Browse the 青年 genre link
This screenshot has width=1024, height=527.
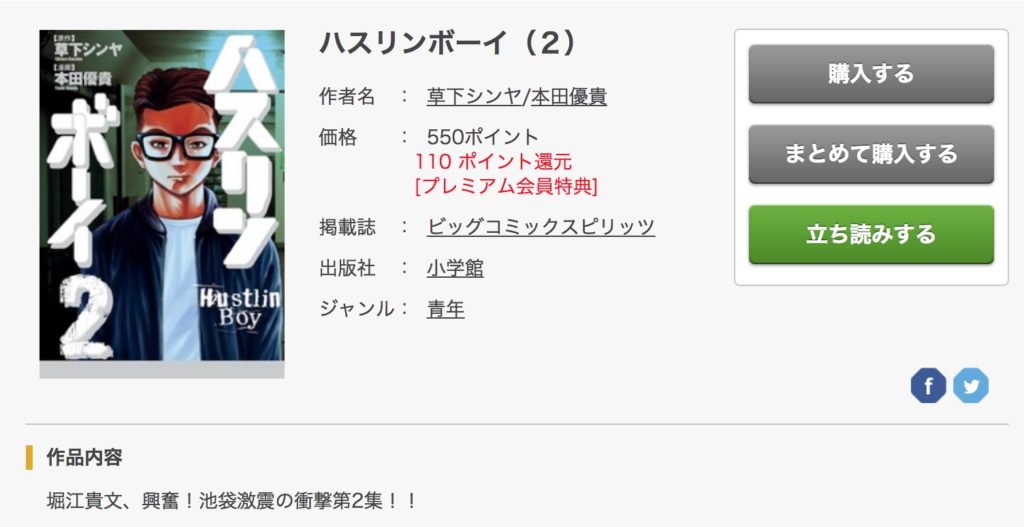click(x=445, y=308)
